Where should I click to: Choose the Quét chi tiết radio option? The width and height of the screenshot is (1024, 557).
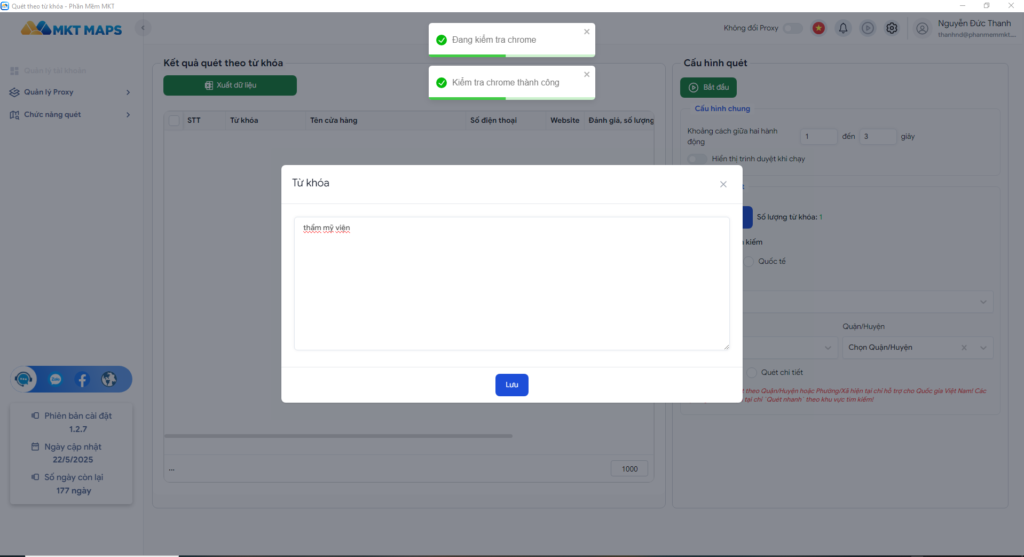750,372
